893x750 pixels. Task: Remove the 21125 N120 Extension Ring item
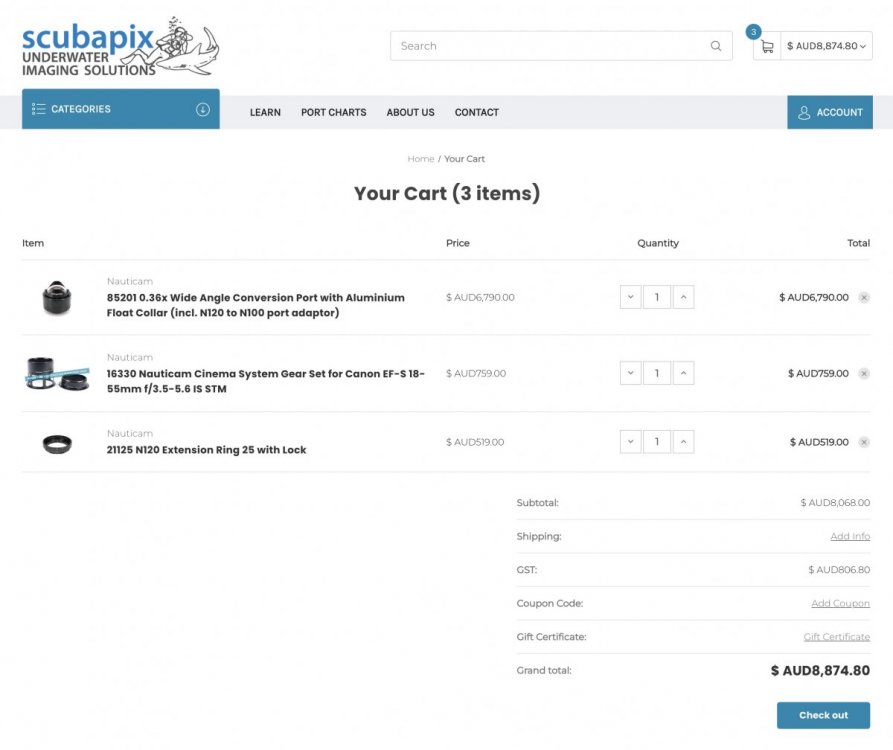[864, 442]
